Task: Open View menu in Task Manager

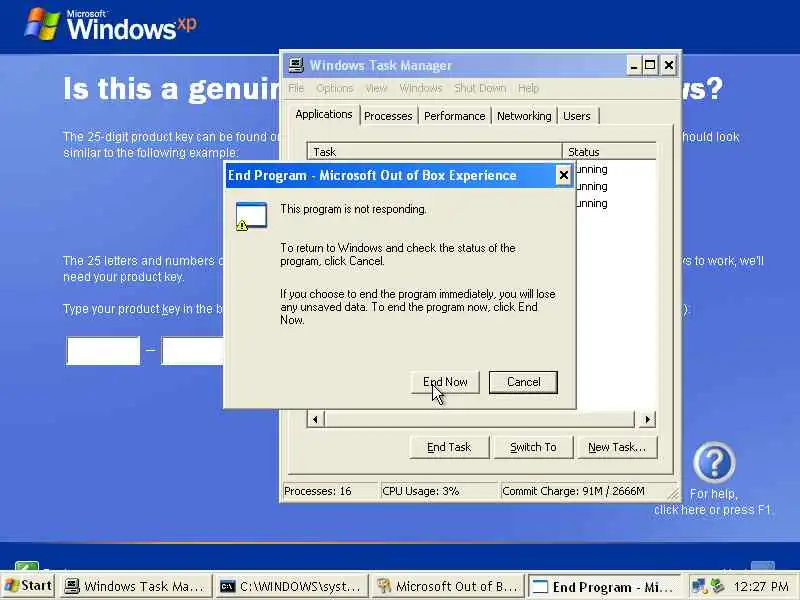Action: 376,88
